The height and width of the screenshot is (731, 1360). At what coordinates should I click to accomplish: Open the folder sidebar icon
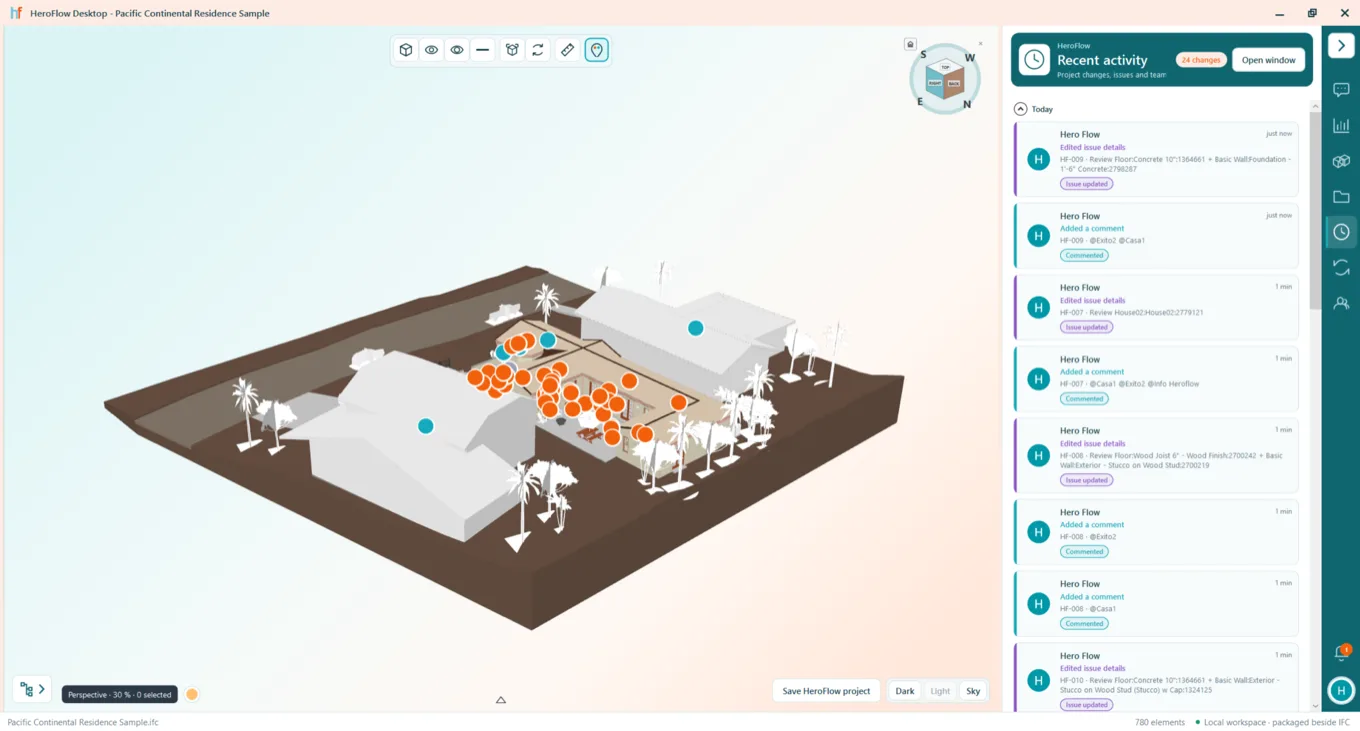point(1341,197)
